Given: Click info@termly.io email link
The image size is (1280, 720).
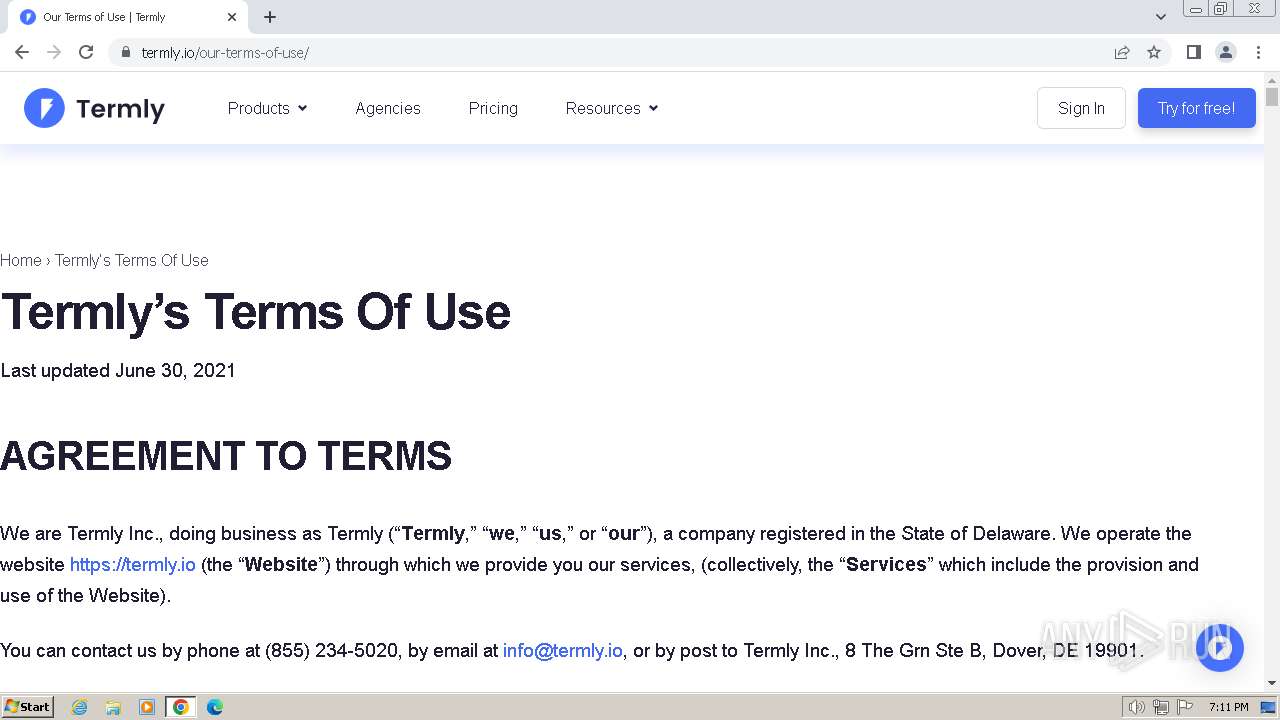Looking at the screenshot, I should coord(562,650).
